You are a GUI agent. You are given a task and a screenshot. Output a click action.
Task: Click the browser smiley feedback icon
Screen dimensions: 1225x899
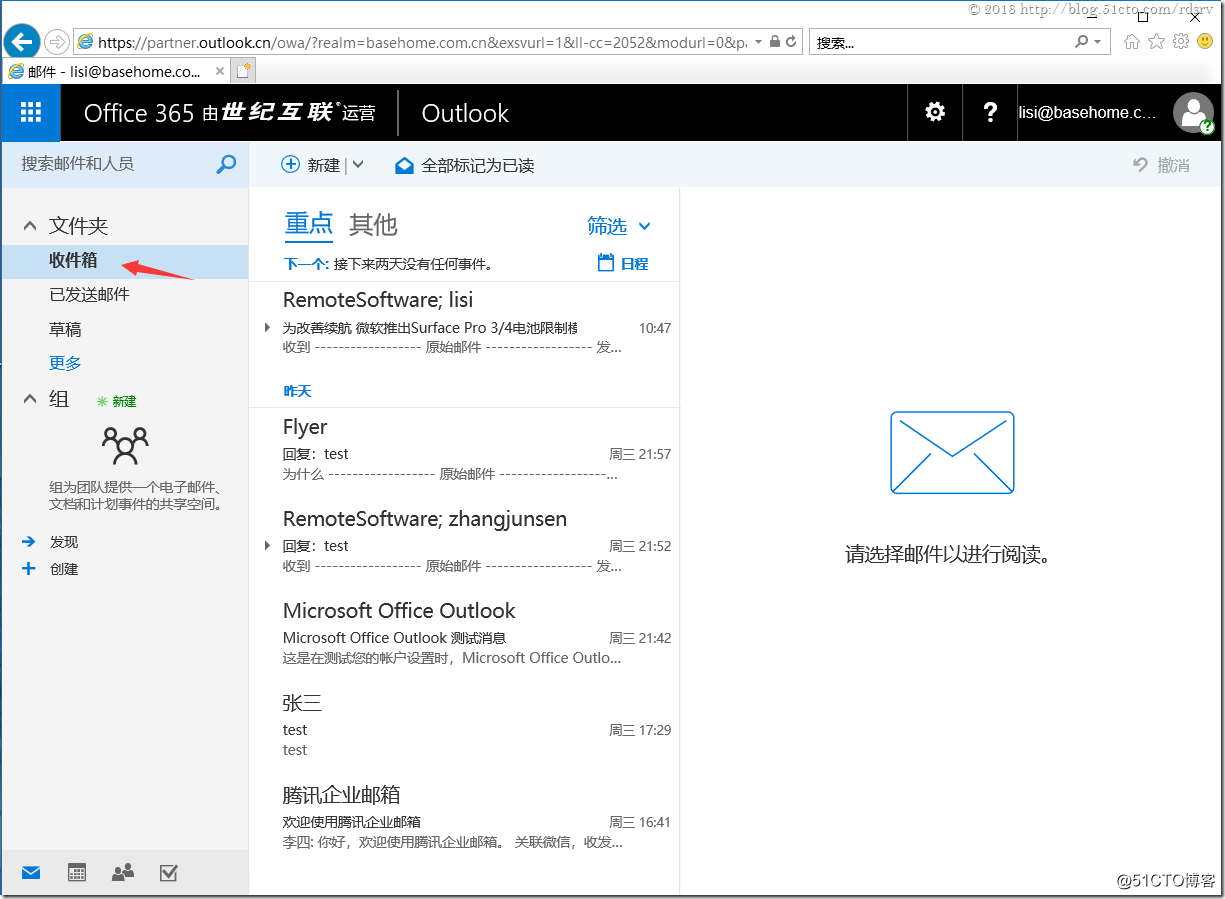pyautogui.click(x=1205, y=42)
